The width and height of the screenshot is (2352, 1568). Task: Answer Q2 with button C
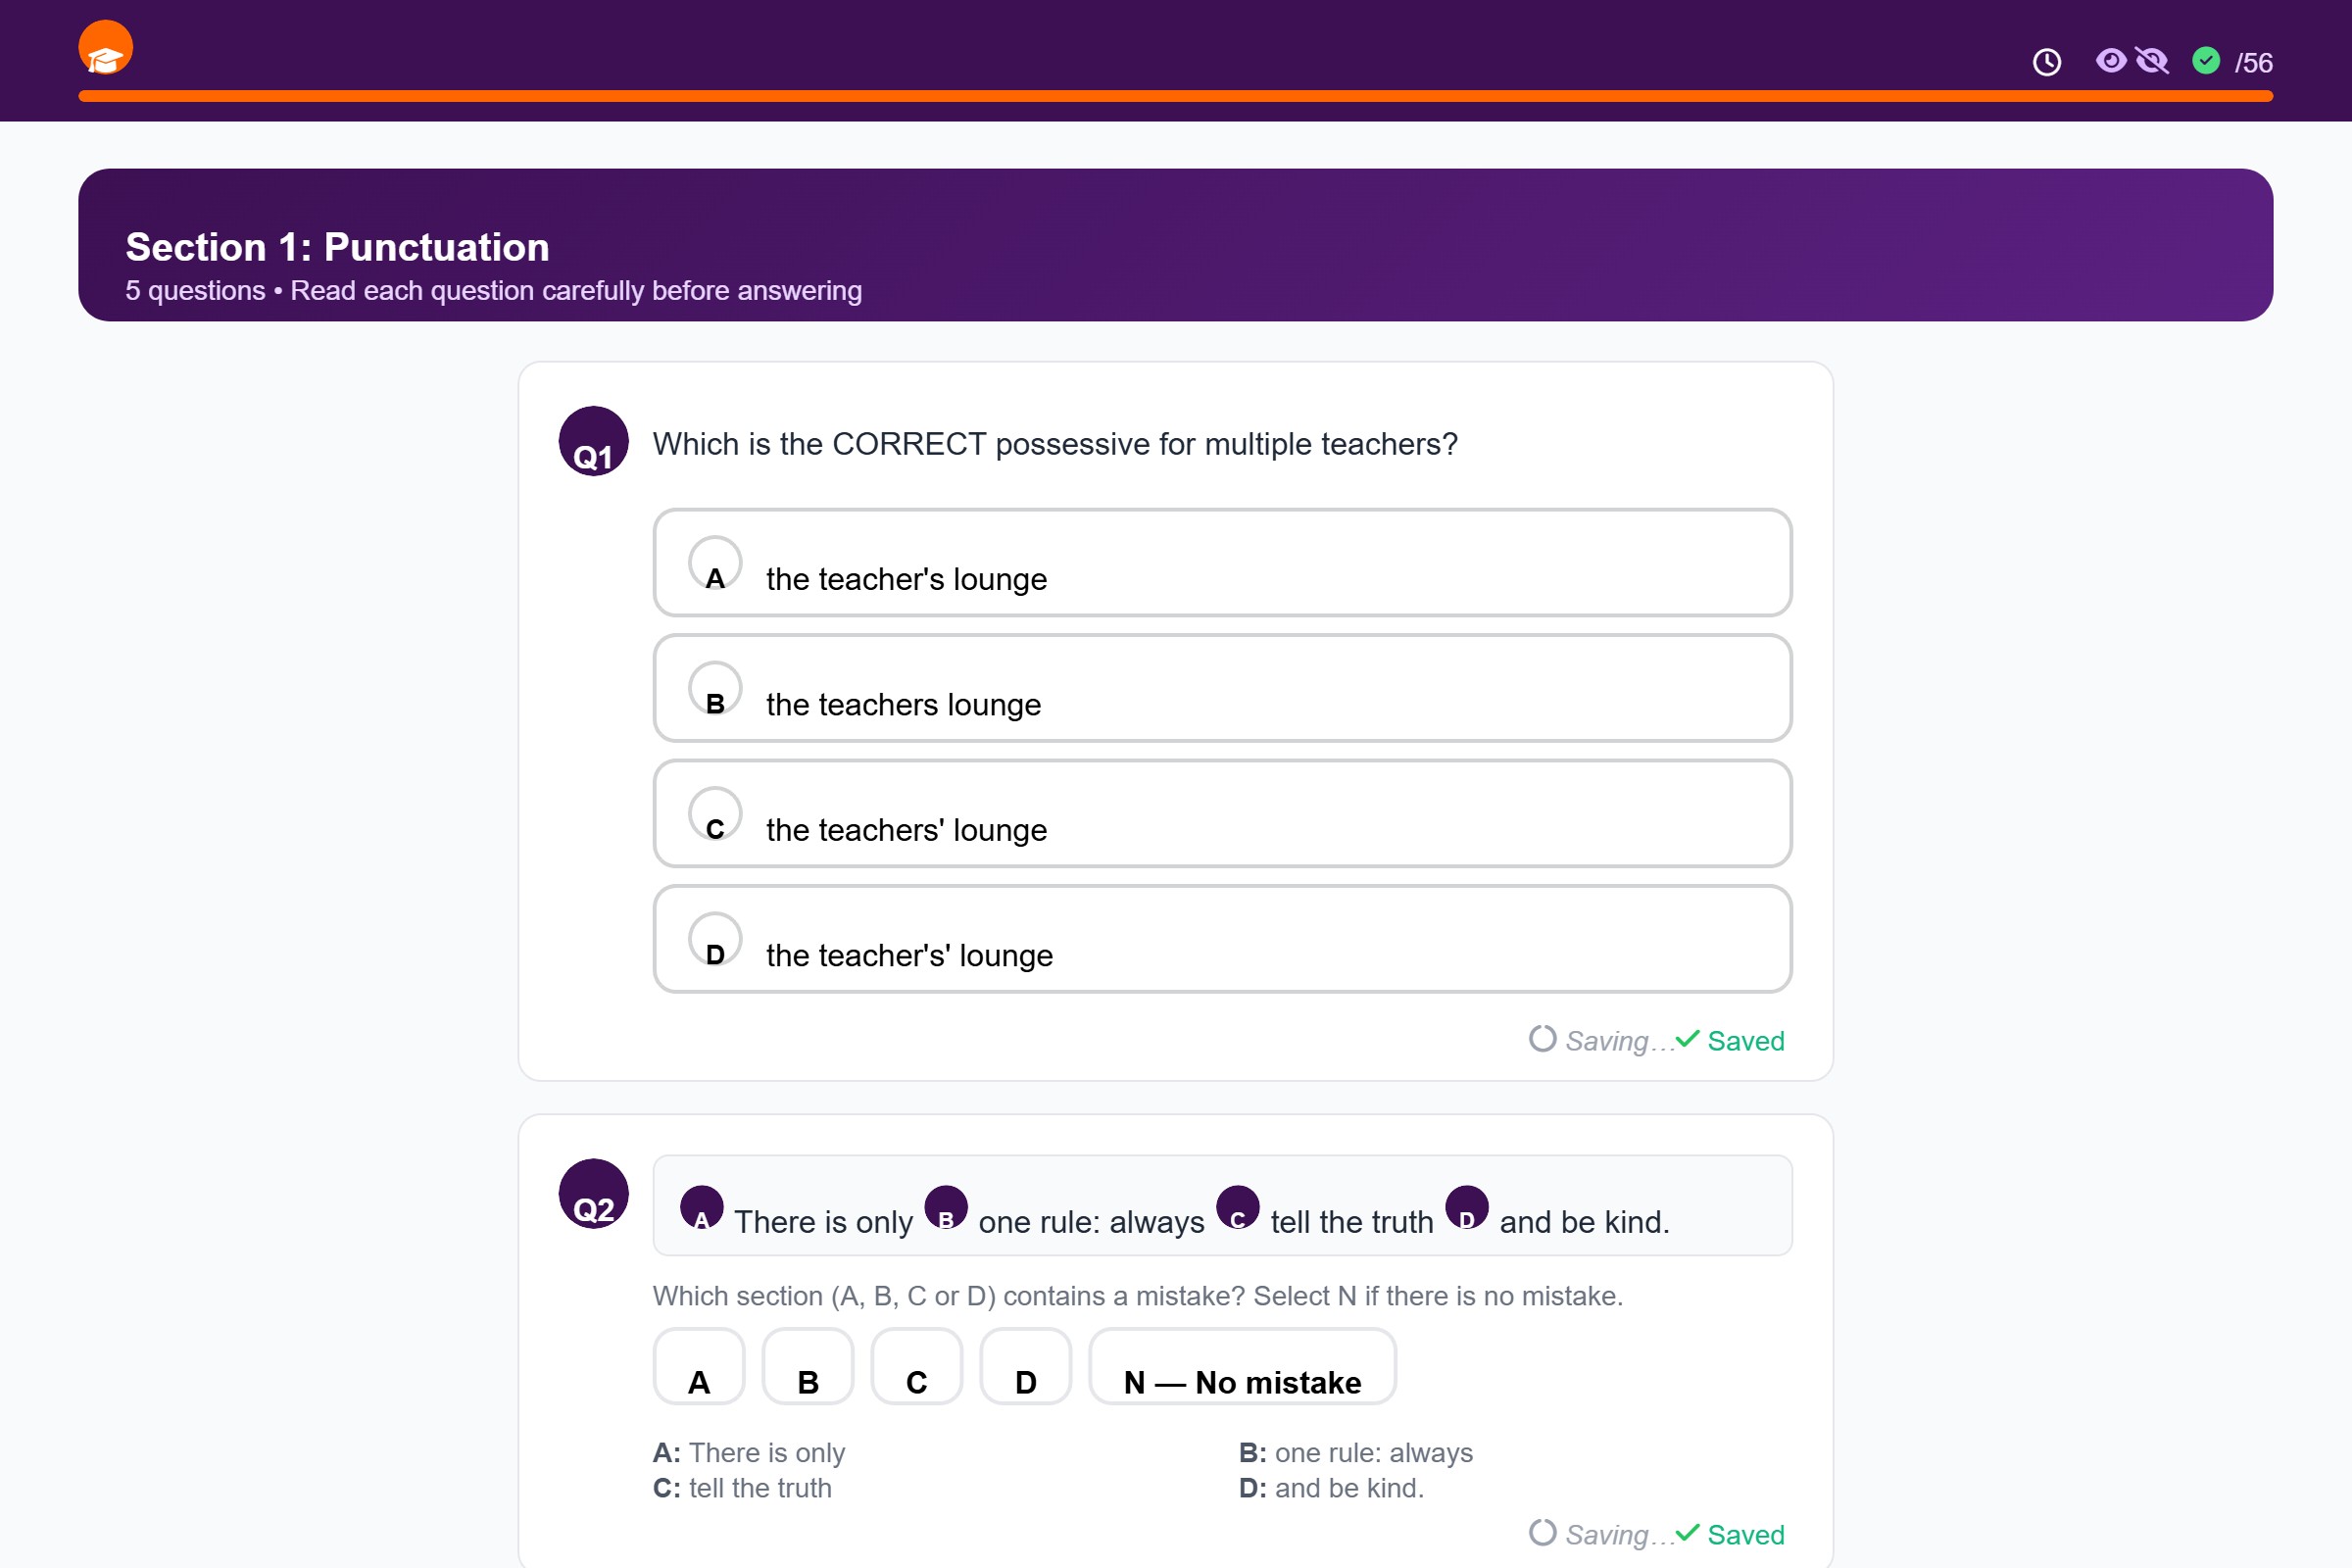pyautogui.click(x=916, y=1366)
